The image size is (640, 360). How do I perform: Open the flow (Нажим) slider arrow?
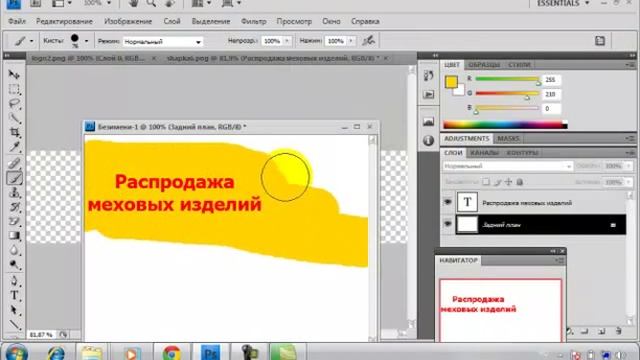click(351, 41)
